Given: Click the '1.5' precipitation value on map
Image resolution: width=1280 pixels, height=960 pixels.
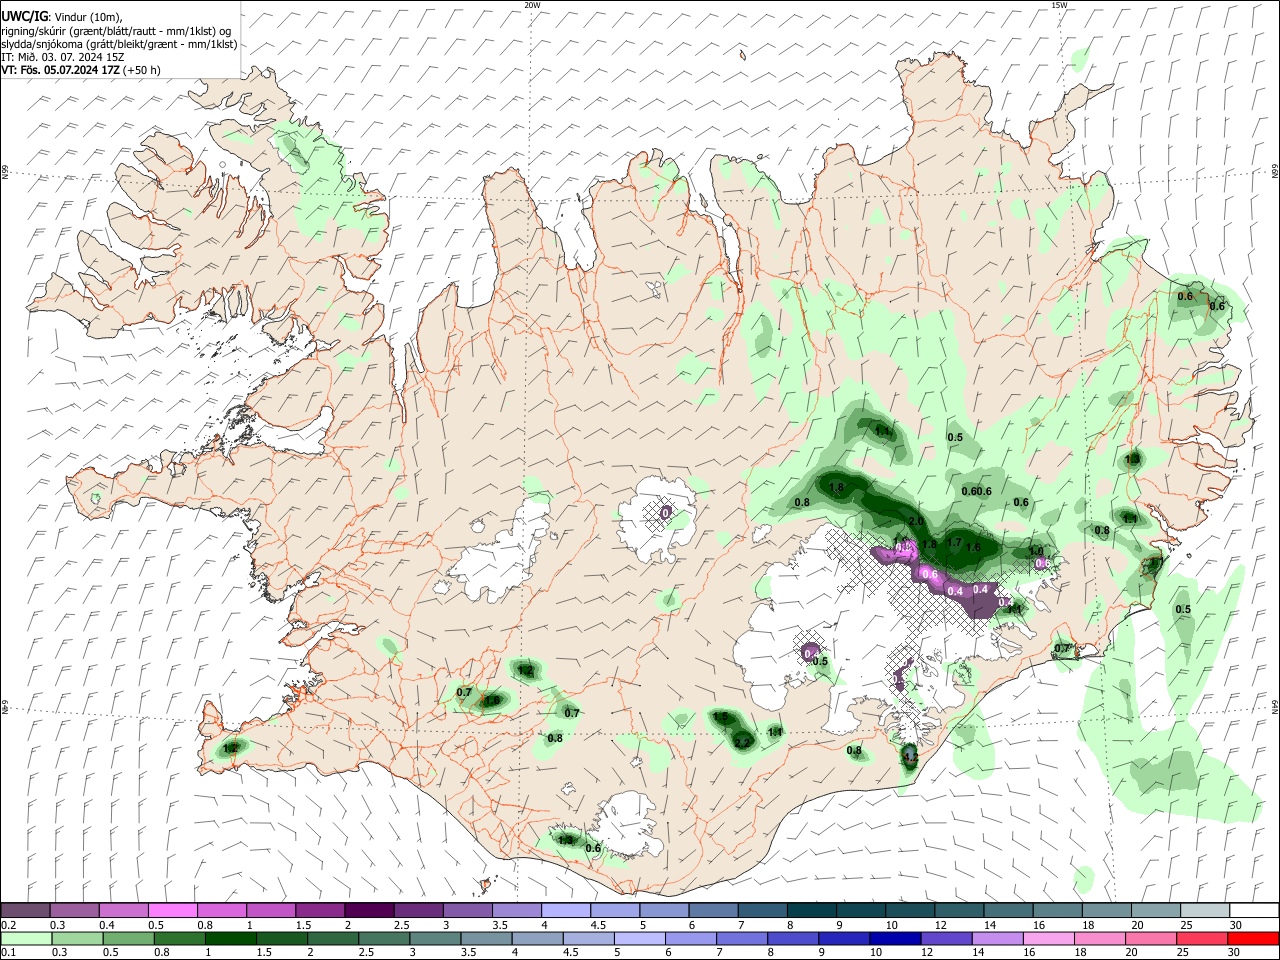Looking at the screenshot, I should (x=720, y=717).
